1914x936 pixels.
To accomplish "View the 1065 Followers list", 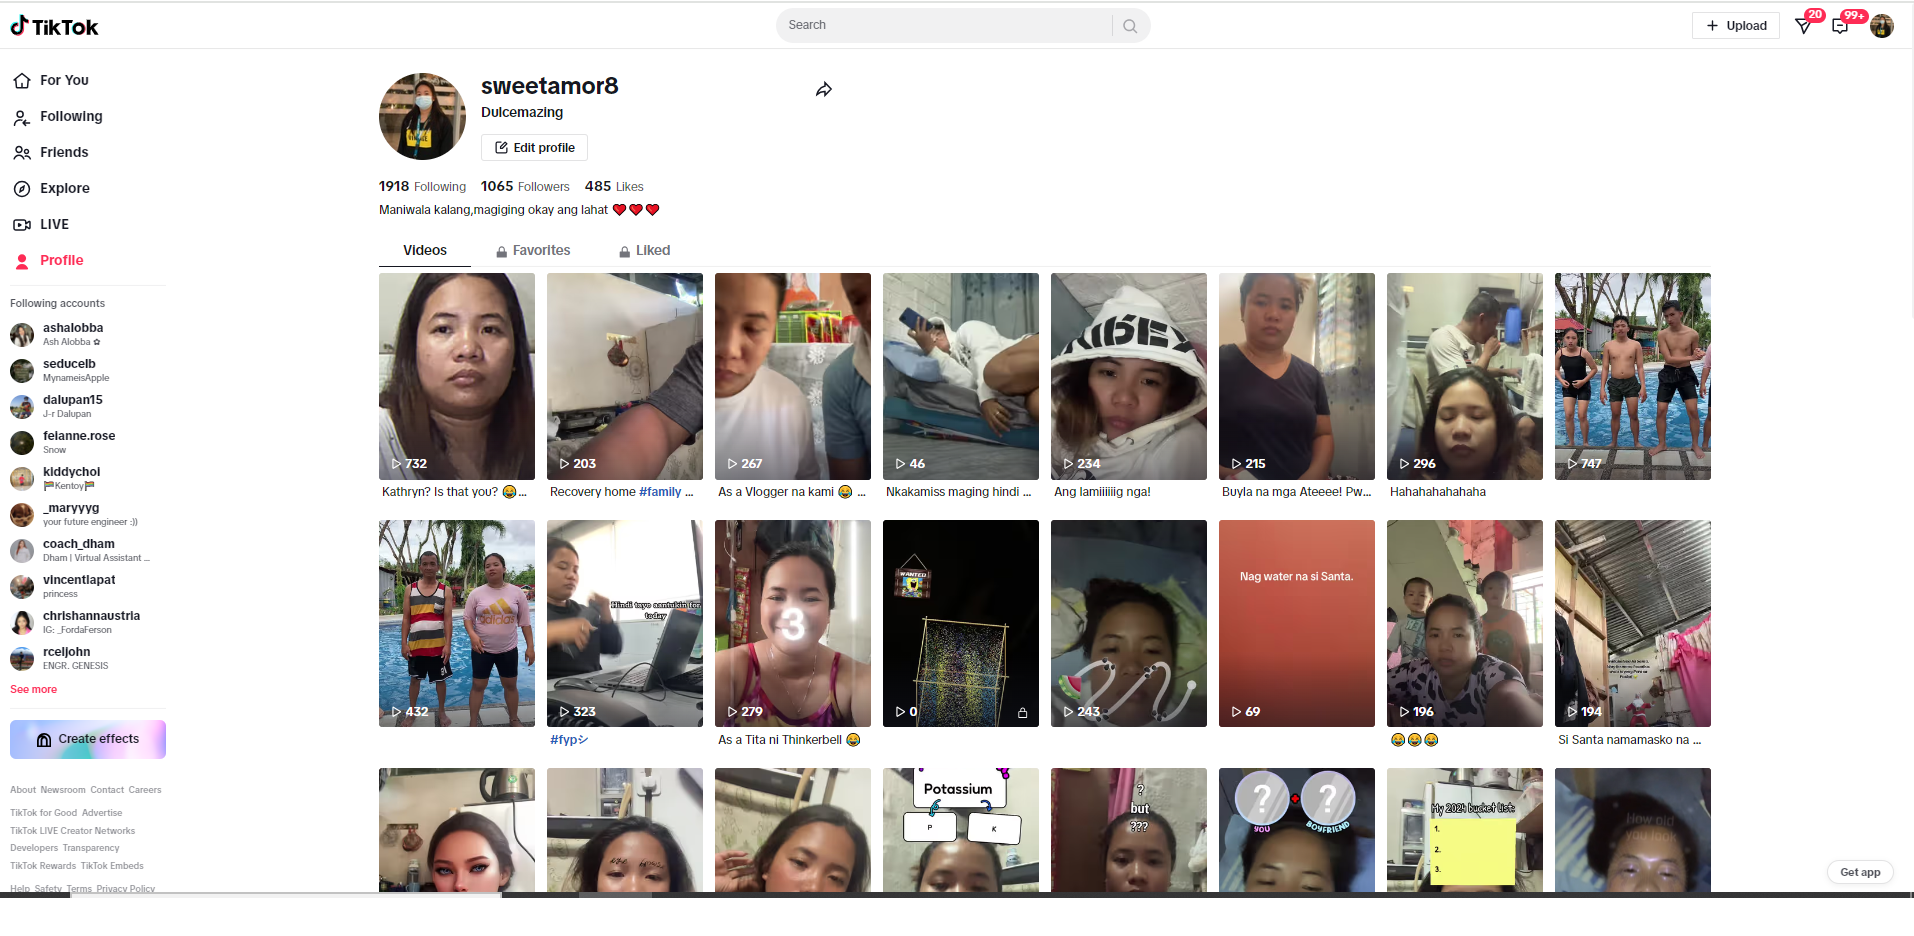I will (x=525, y=186).
